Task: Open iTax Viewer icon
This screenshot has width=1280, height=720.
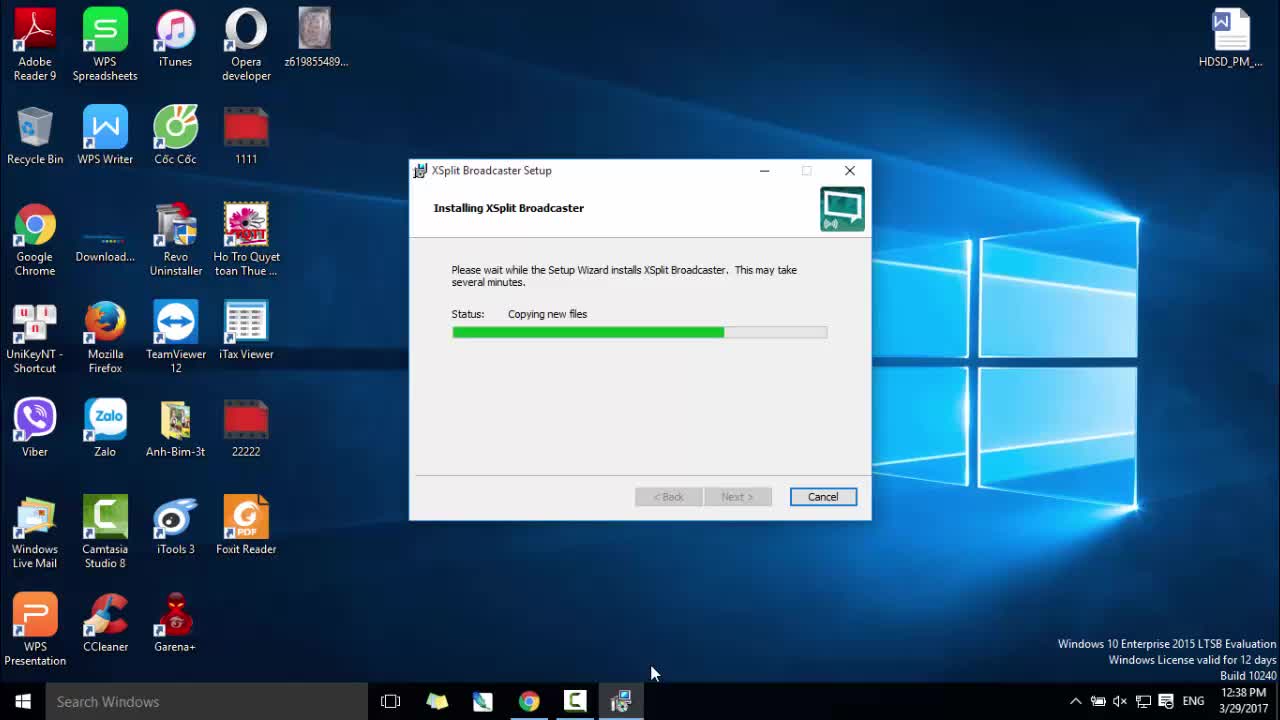Action: (x=246, y=330)
